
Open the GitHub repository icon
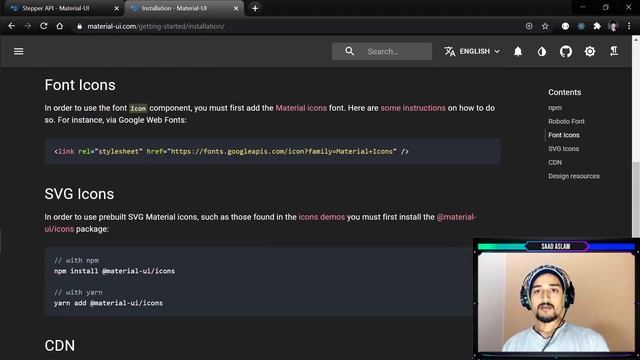[566, 51]
